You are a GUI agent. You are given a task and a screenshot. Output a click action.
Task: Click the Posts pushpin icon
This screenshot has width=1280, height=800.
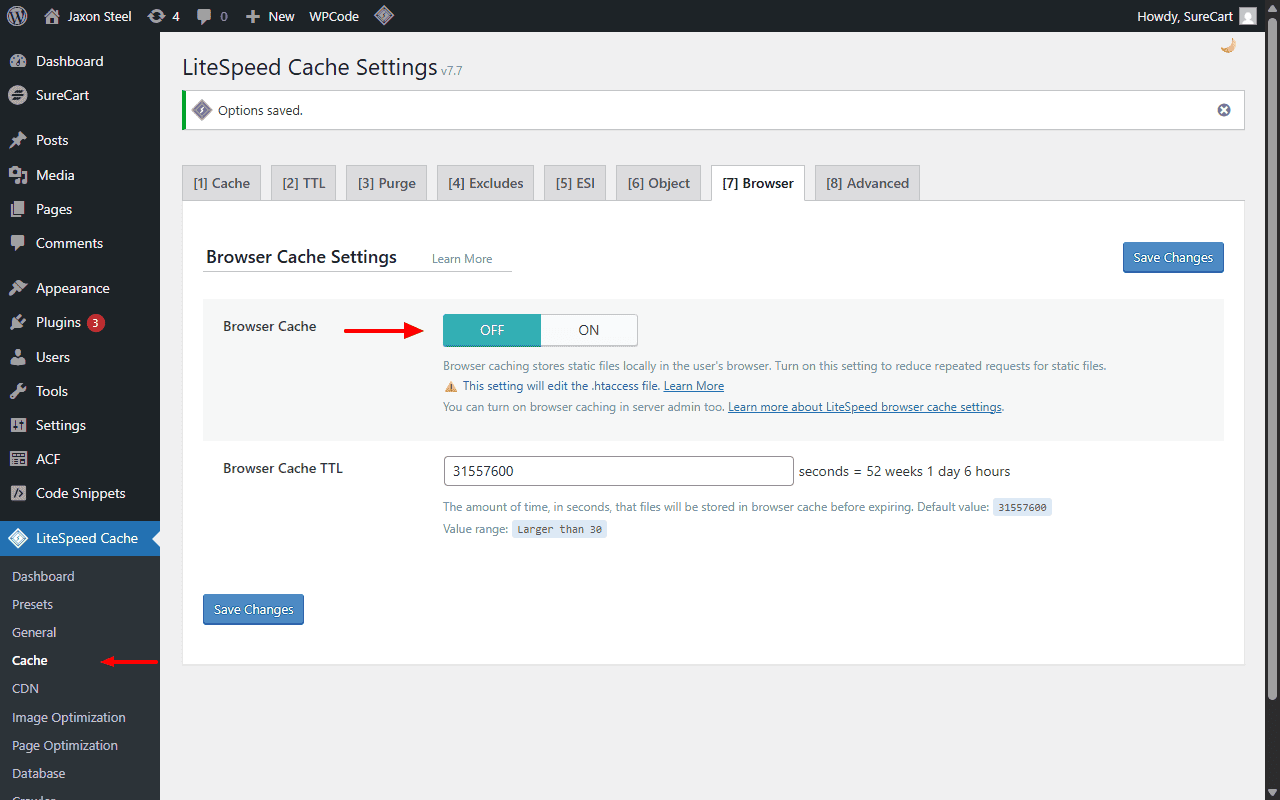18,140
